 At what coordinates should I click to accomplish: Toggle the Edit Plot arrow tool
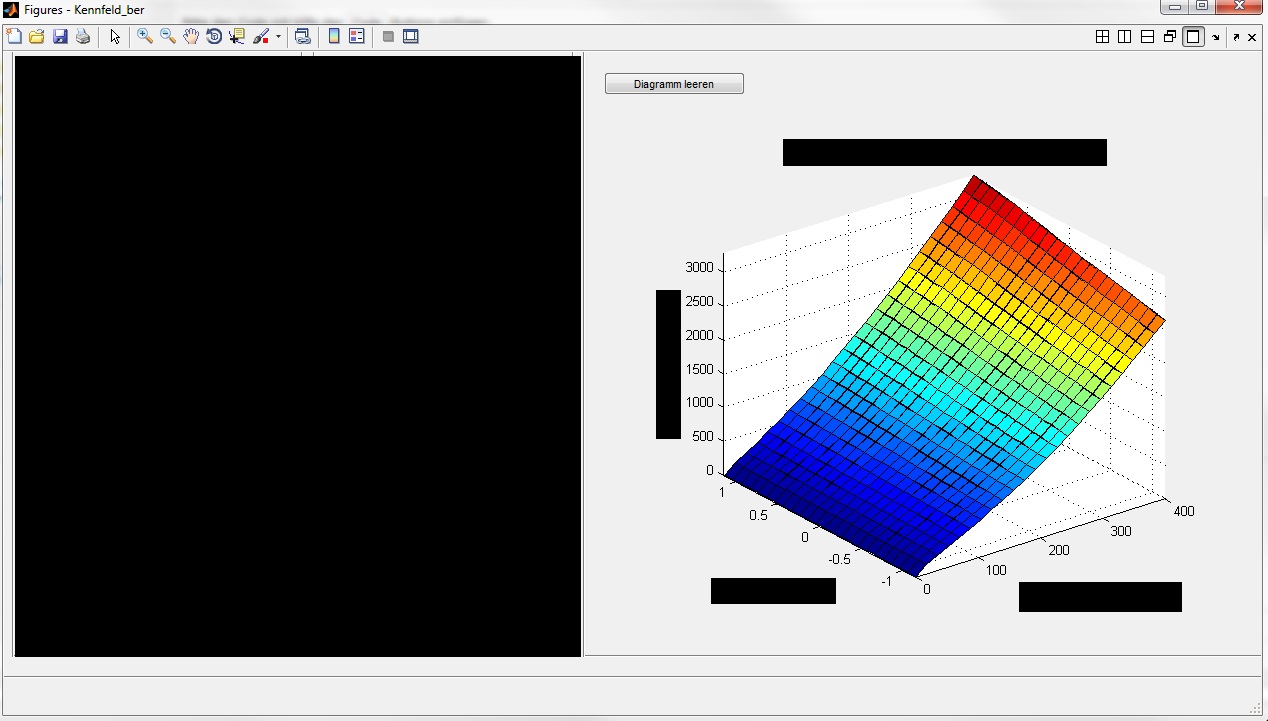click(x=115, y=37)
